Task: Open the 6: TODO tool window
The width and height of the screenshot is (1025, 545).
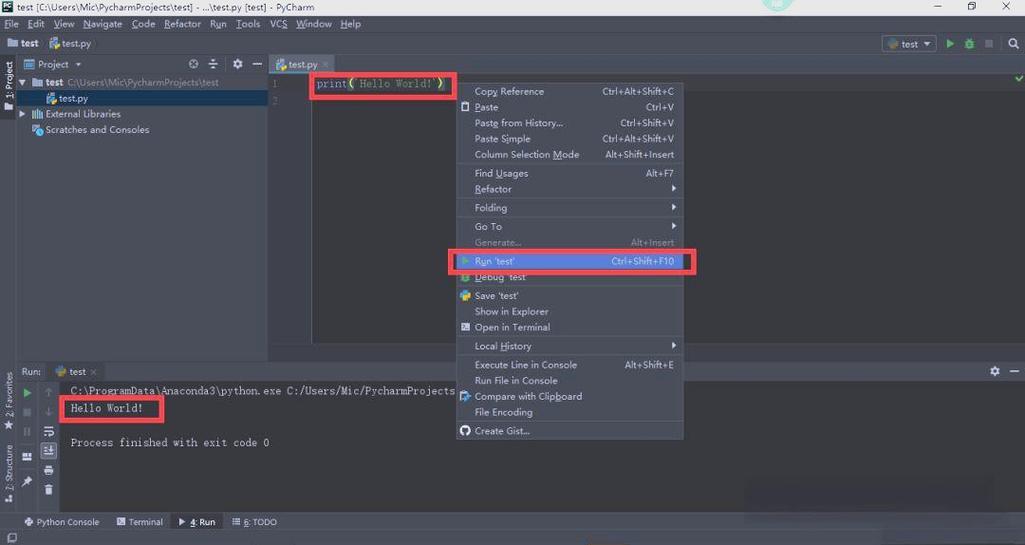Action: pos(254,522)
